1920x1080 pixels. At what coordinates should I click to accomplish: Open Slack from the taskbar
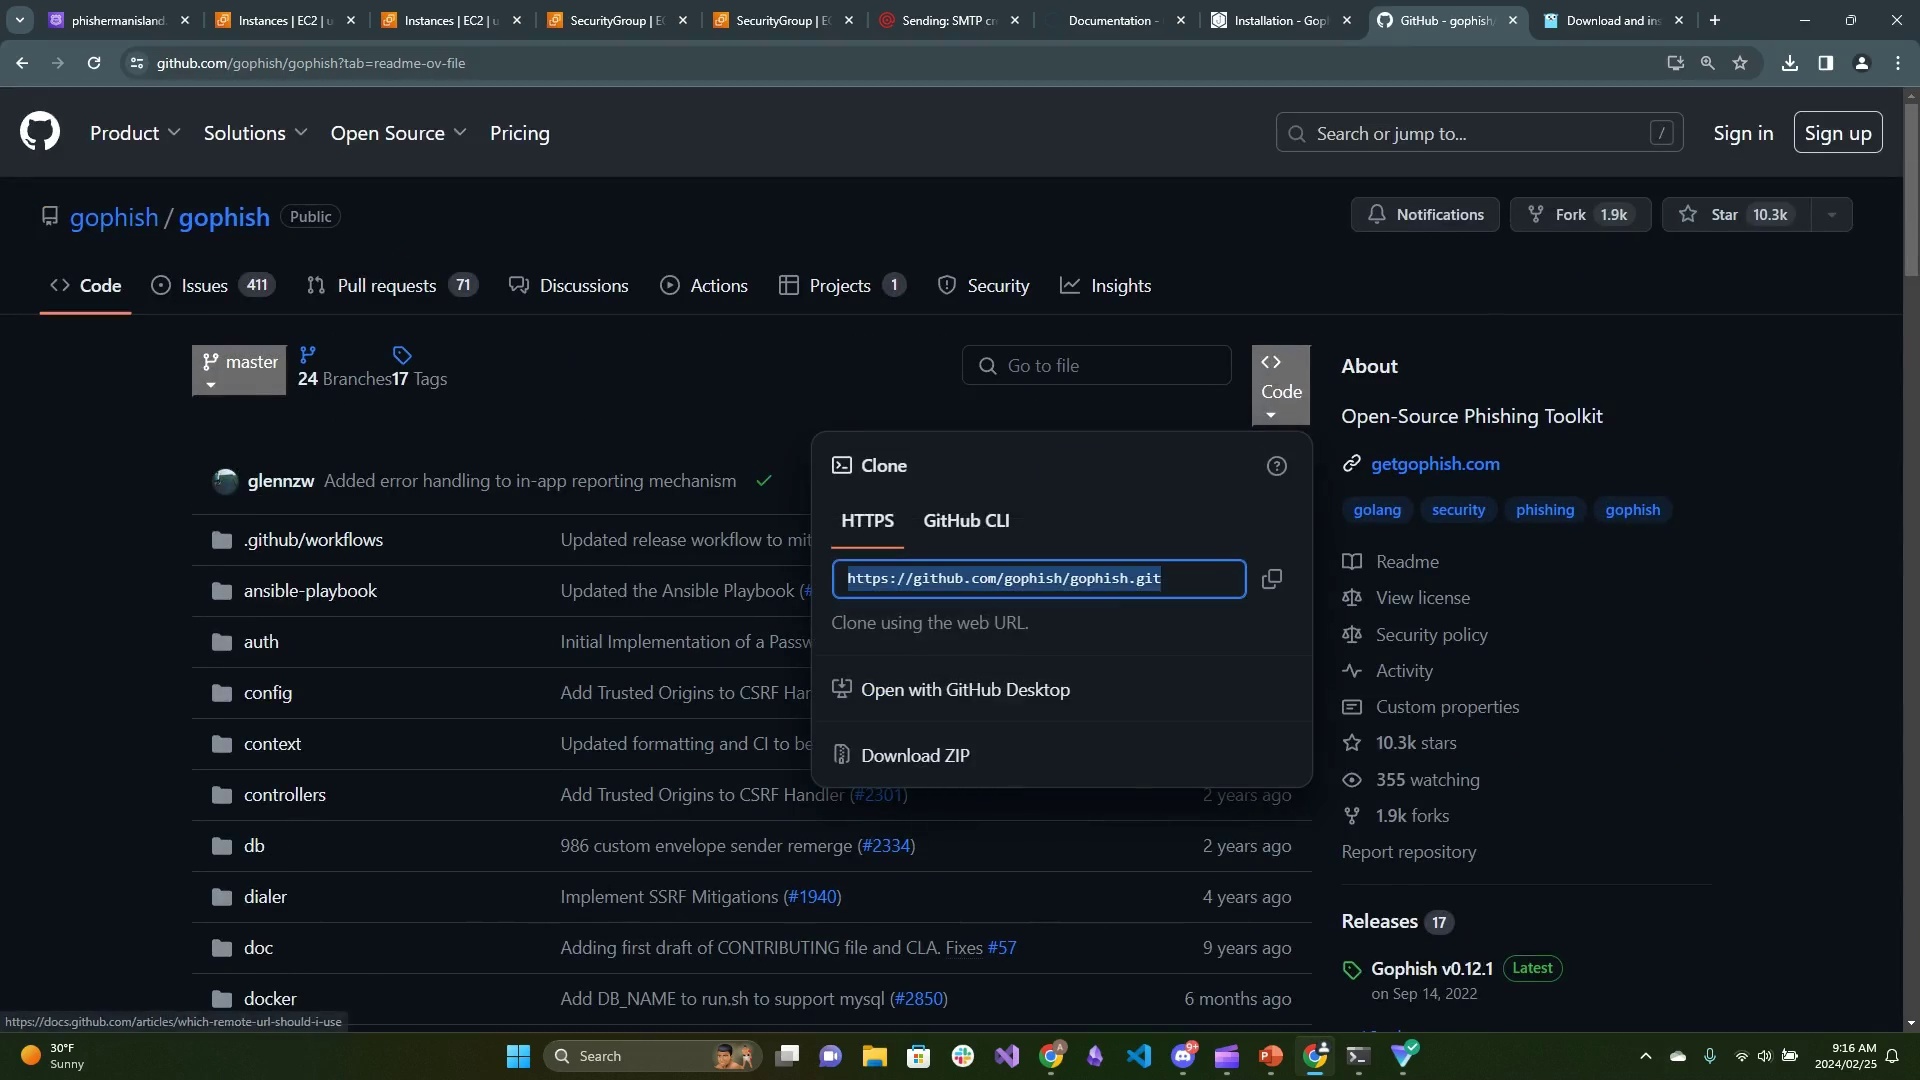point(962,1056)
